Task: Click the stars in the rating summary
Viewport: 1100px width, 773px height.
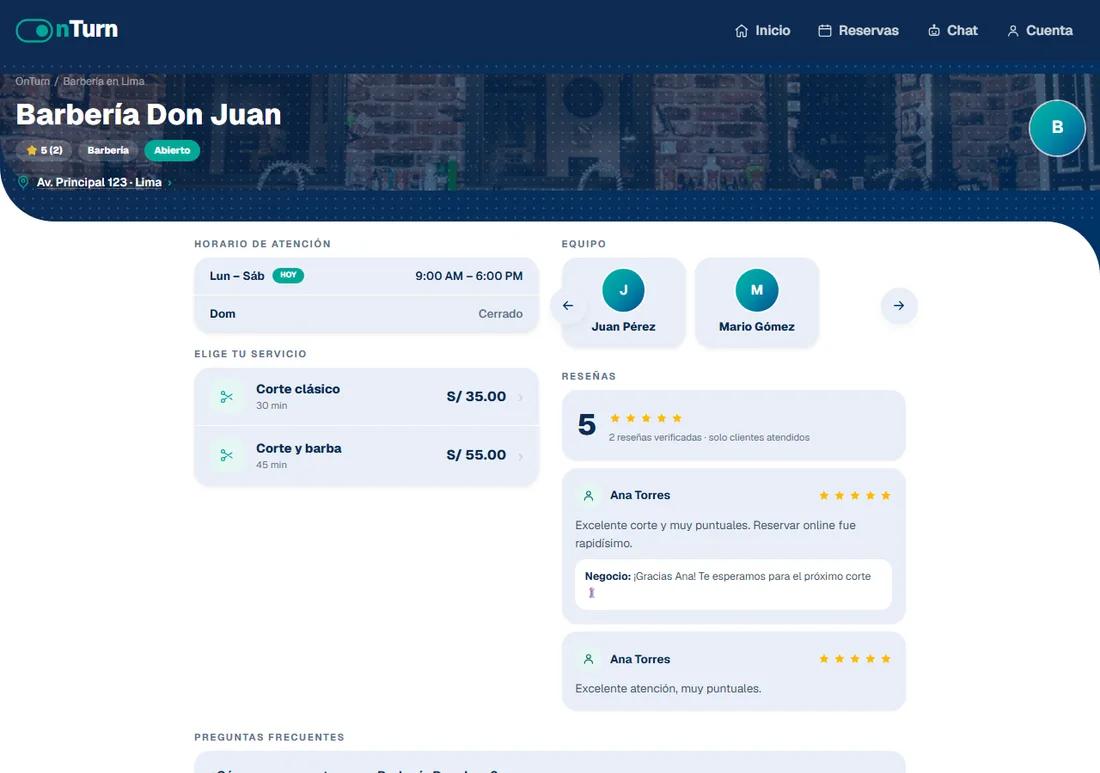Action: pos(645,419)
